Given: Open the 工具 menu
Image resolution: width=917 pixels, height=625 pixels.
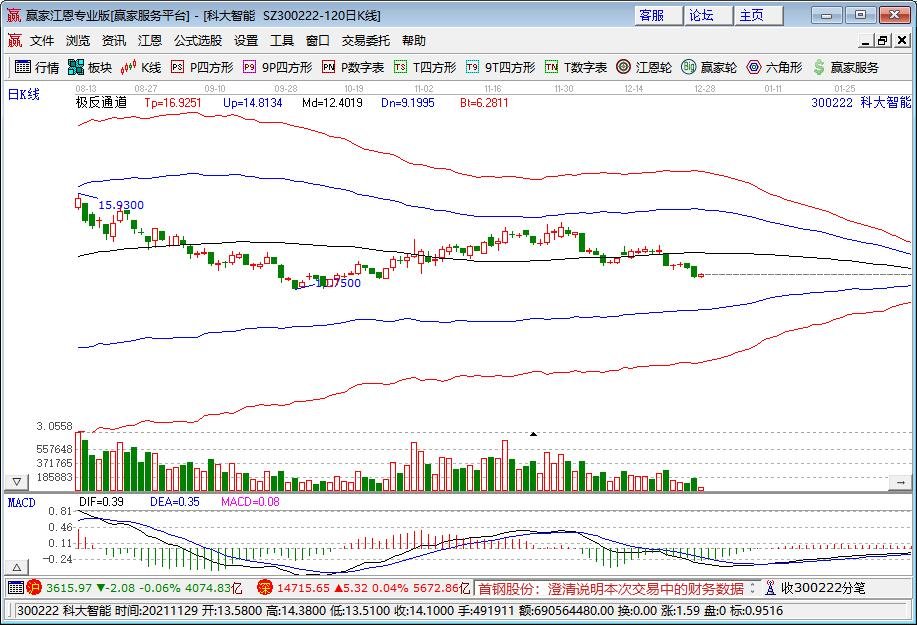Looking at the screenshot, I should [281, 41].
